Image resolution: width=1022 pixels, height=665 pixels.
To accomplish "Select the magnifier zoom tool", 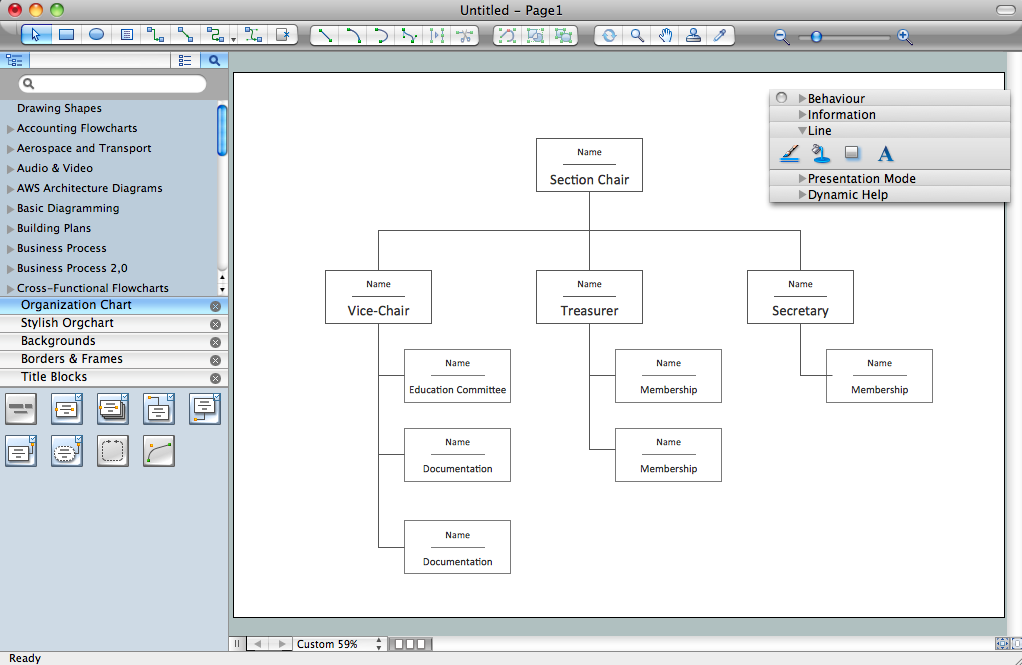I will pos(637,35).
